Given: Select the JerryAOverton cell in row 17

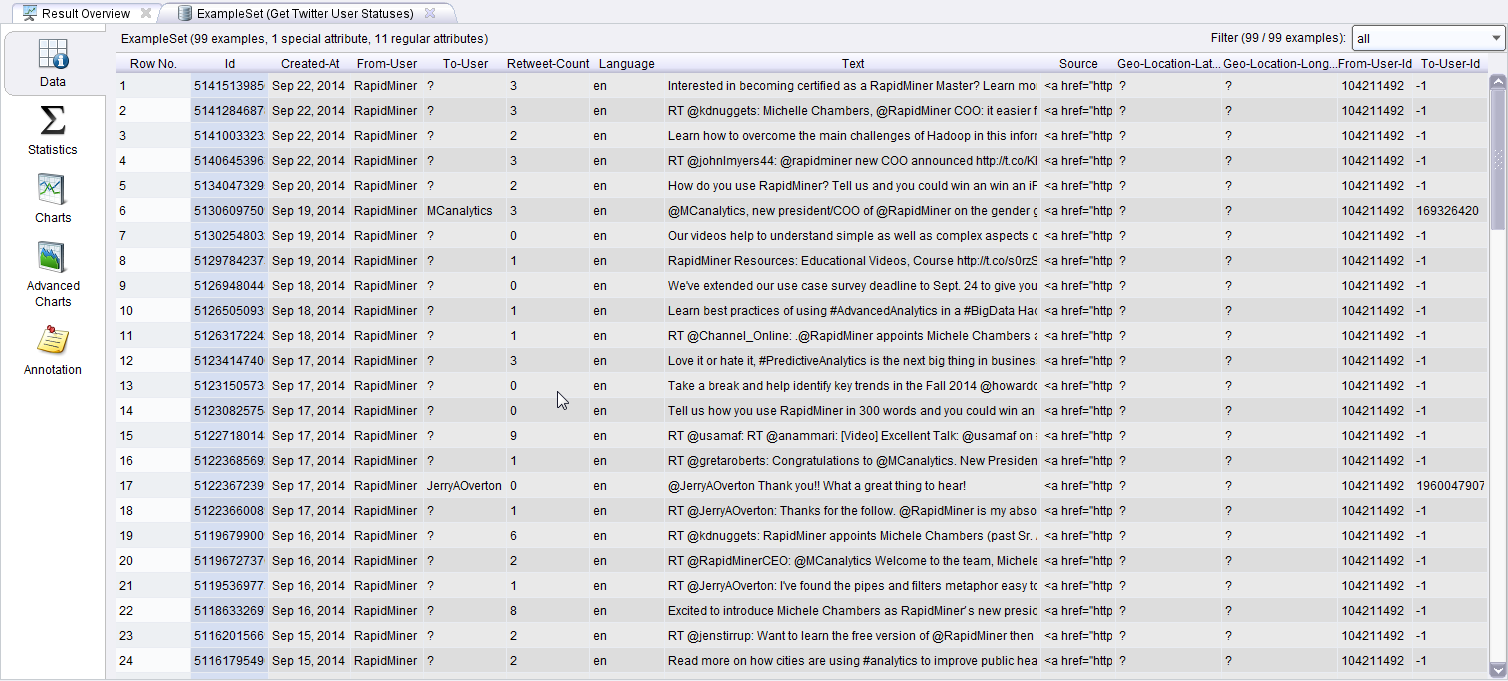Looking at the screenshot, I should coord(464,486).
